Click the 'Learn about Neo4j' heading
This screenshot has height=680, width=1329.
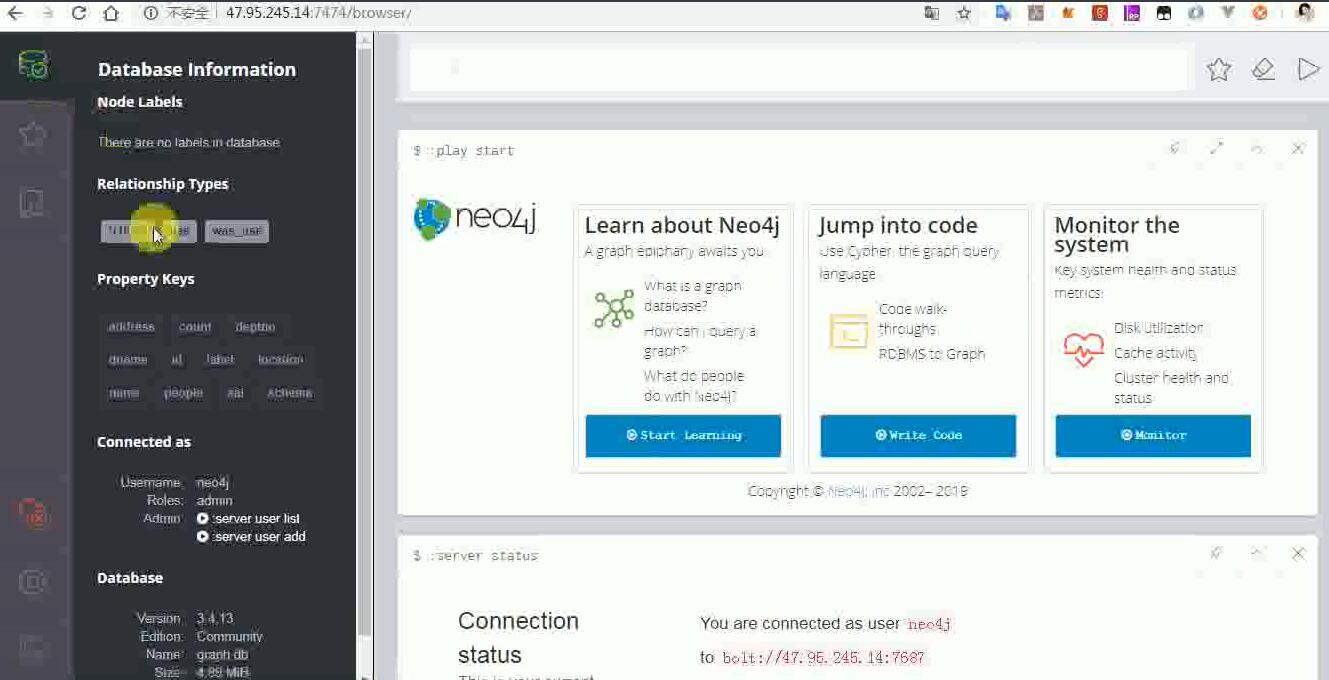point(682,226)
